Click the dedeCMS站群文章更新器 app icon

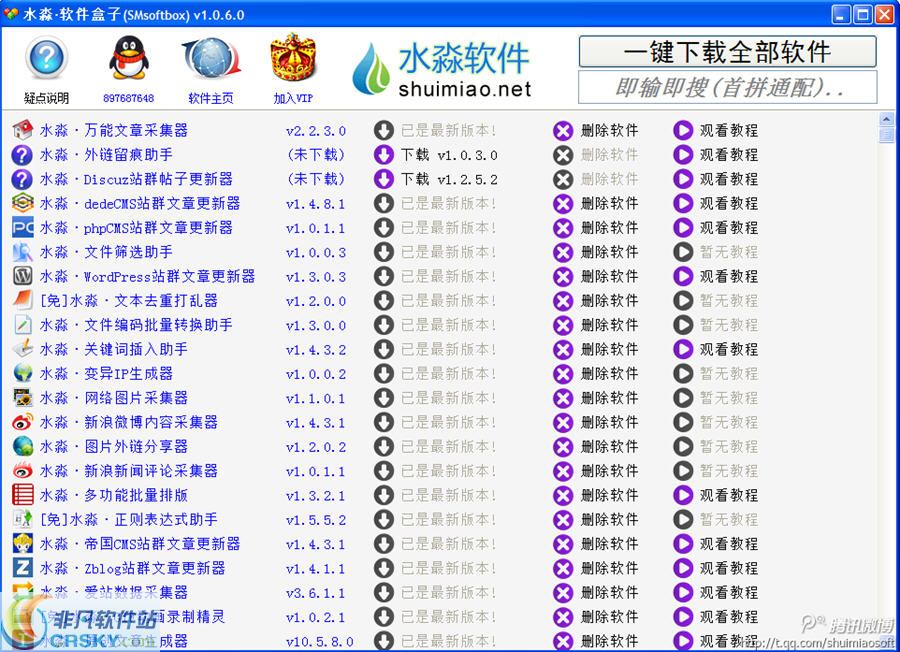pos(22,203)
